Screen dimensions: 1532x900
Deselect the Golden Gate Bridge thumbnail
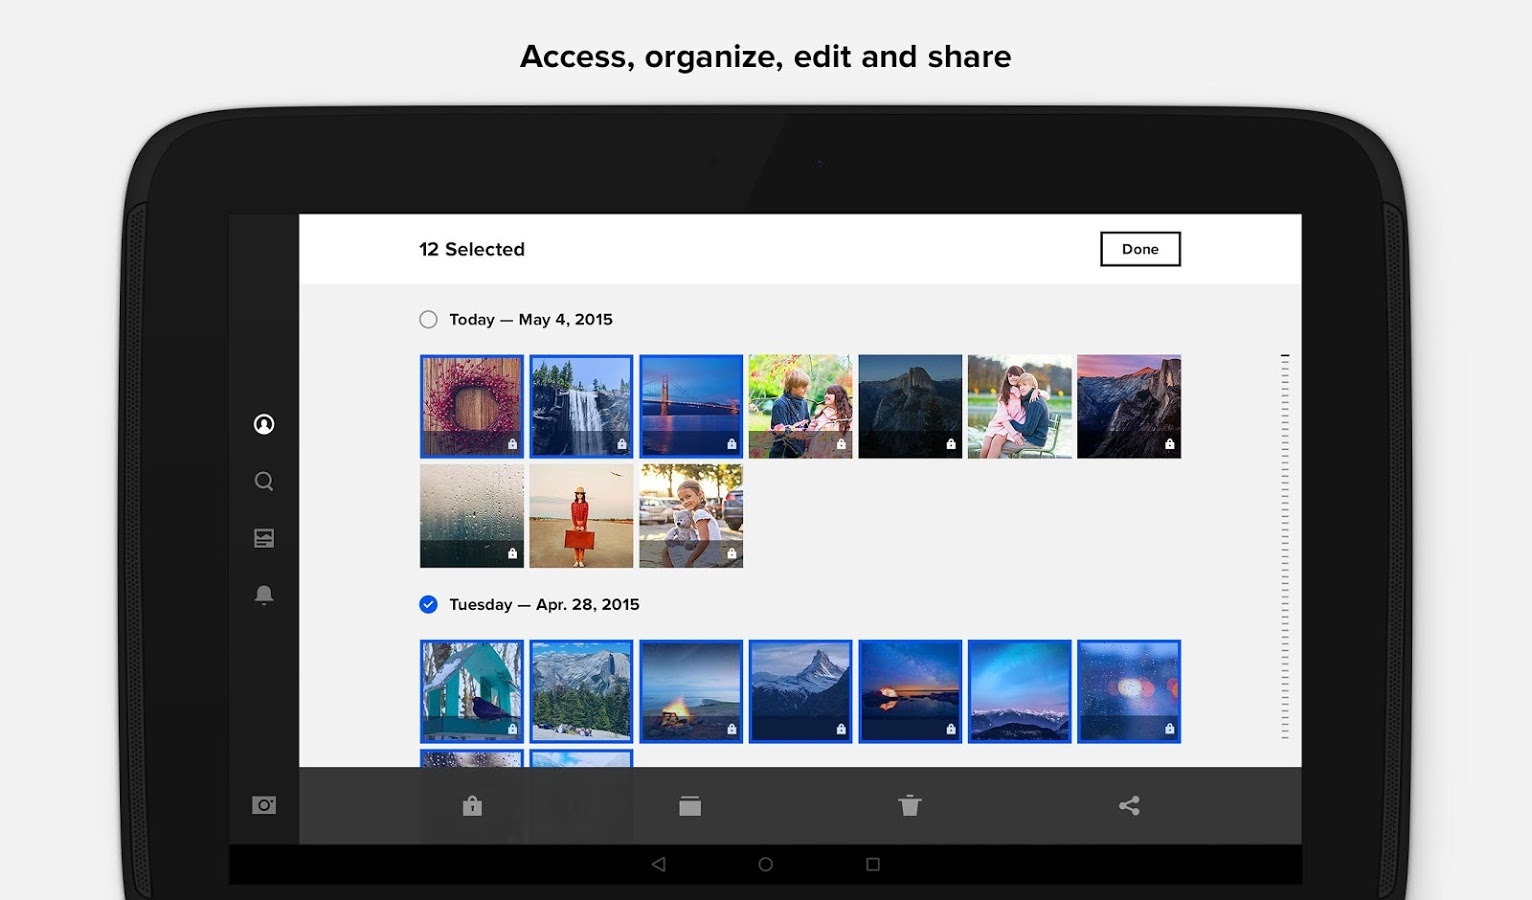[690, 406]
